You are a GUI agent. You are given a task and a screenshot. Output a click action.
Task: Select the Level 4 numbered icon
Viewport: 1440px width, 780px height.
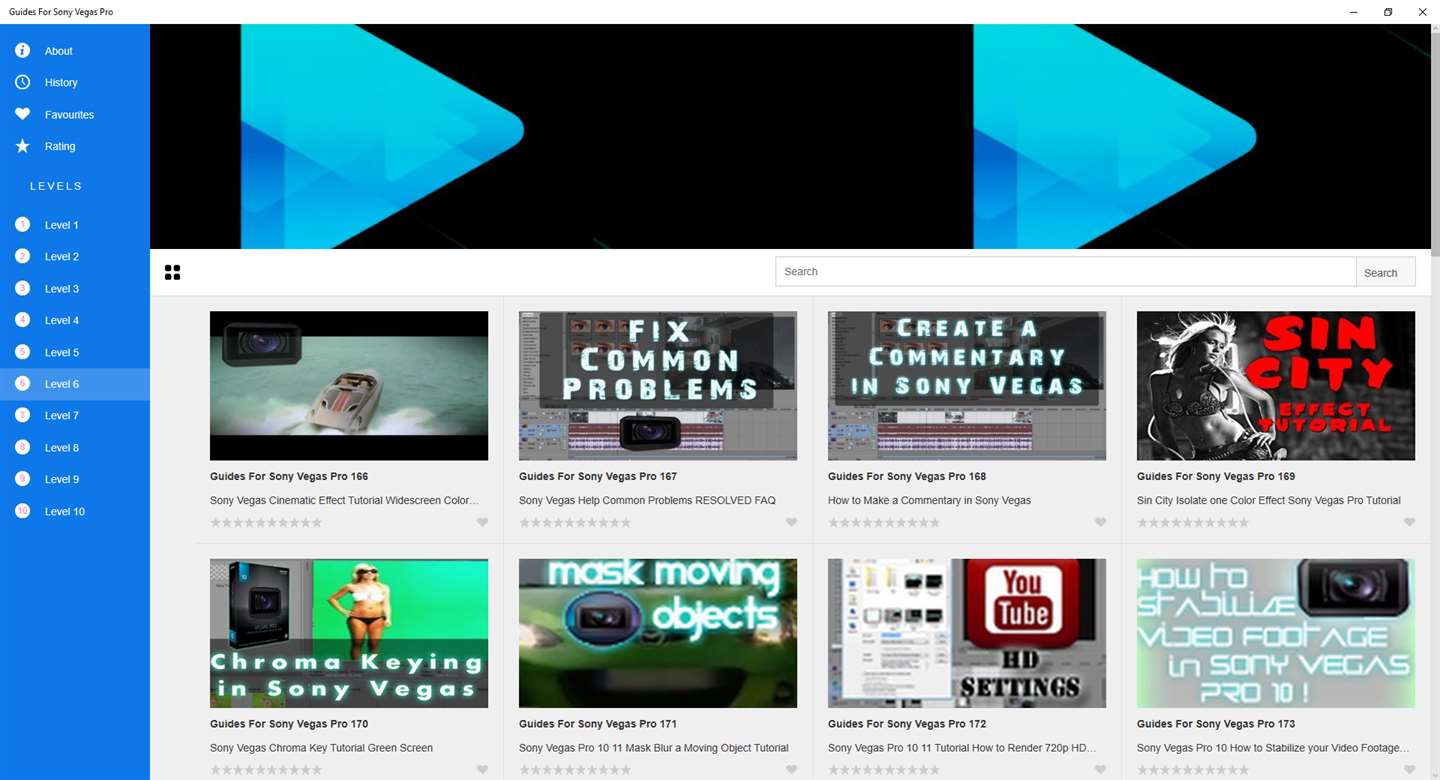coord(22,320)
